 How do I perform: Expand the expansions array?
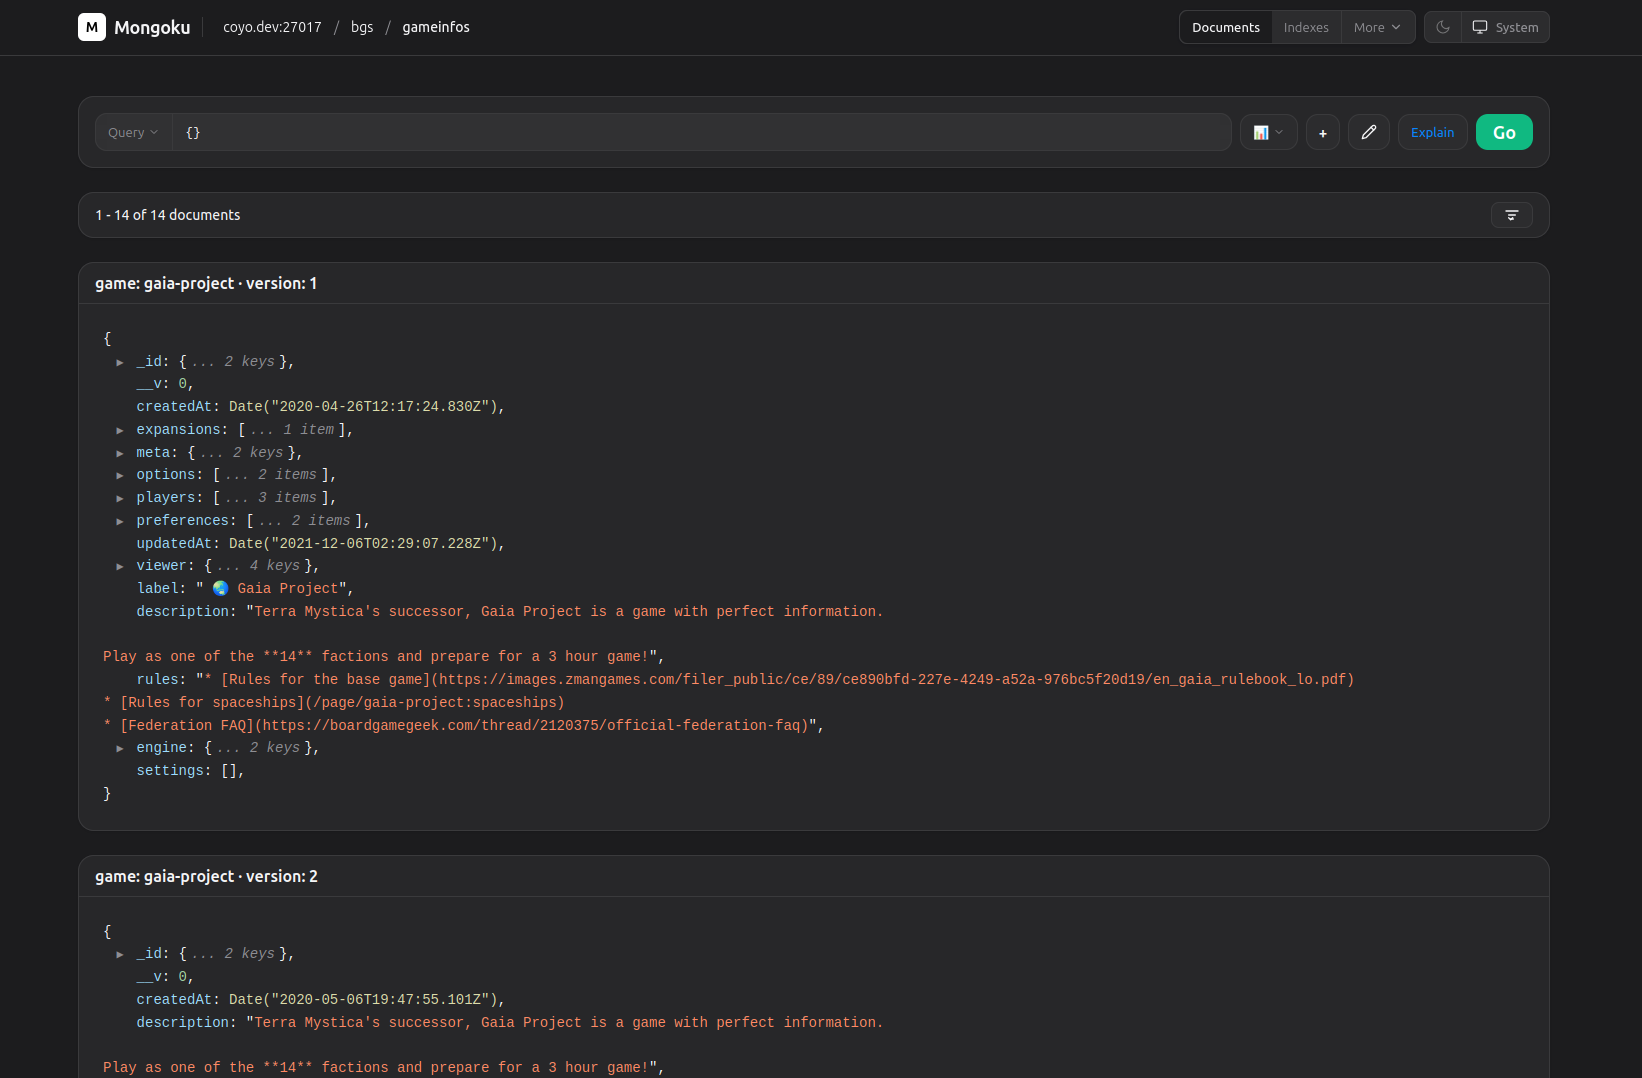click(120, 430)
